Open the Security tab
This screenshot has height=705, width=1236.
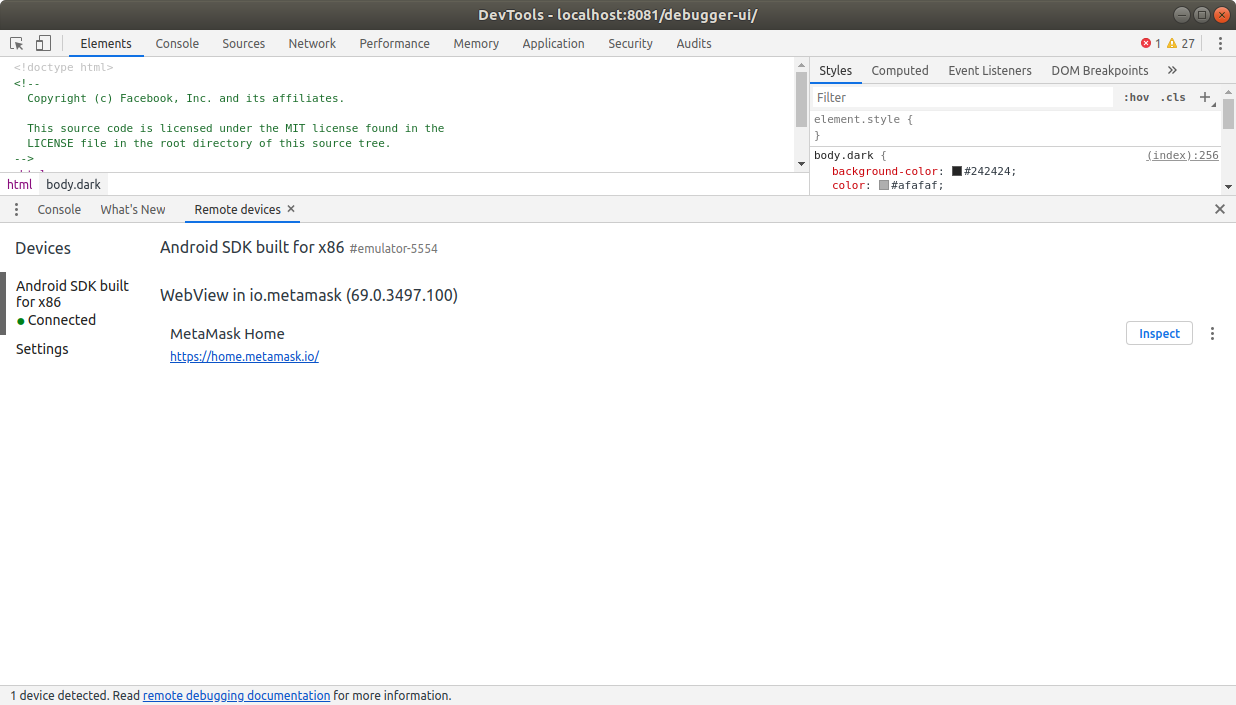tap(630, 43)
